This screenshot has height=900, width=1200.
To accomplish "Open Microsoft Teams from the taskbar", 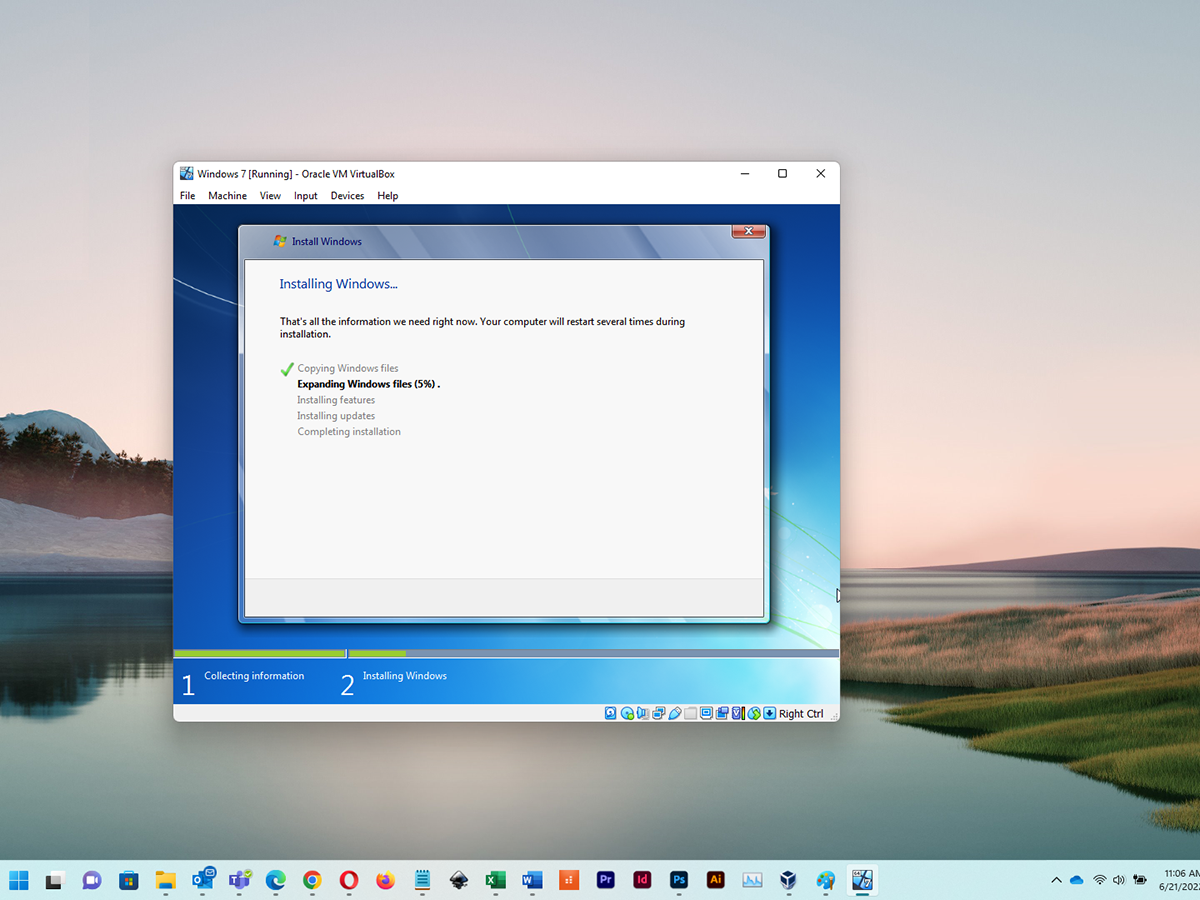I will [239, 880].
